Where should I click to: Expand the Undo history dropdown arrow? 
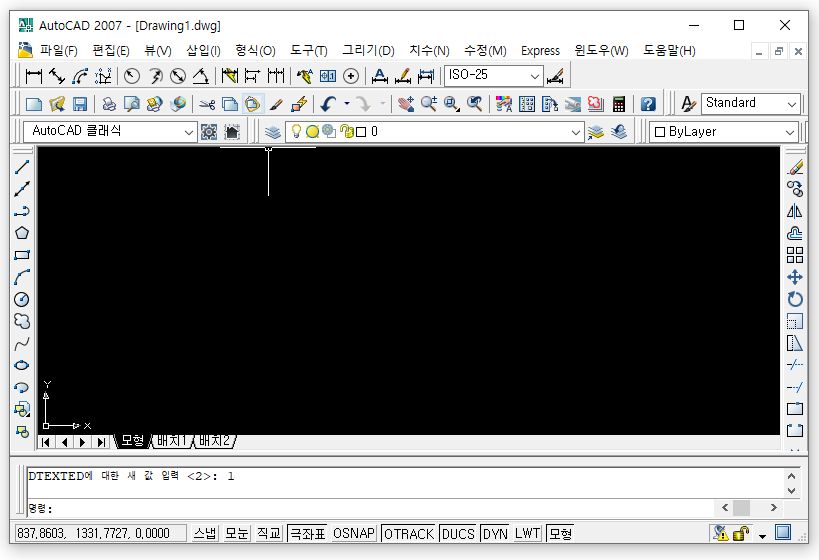[x=347, y=104]
